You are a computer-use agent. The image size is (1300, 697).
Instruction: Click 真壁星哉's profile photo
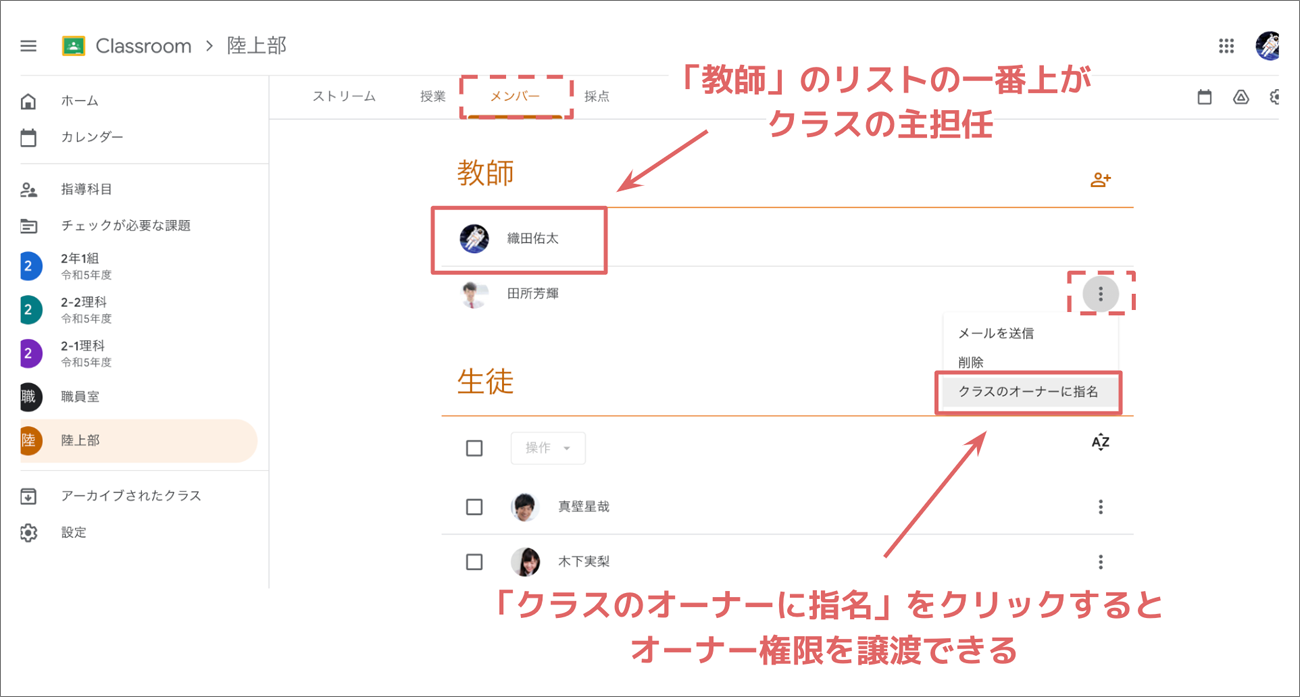525,507
